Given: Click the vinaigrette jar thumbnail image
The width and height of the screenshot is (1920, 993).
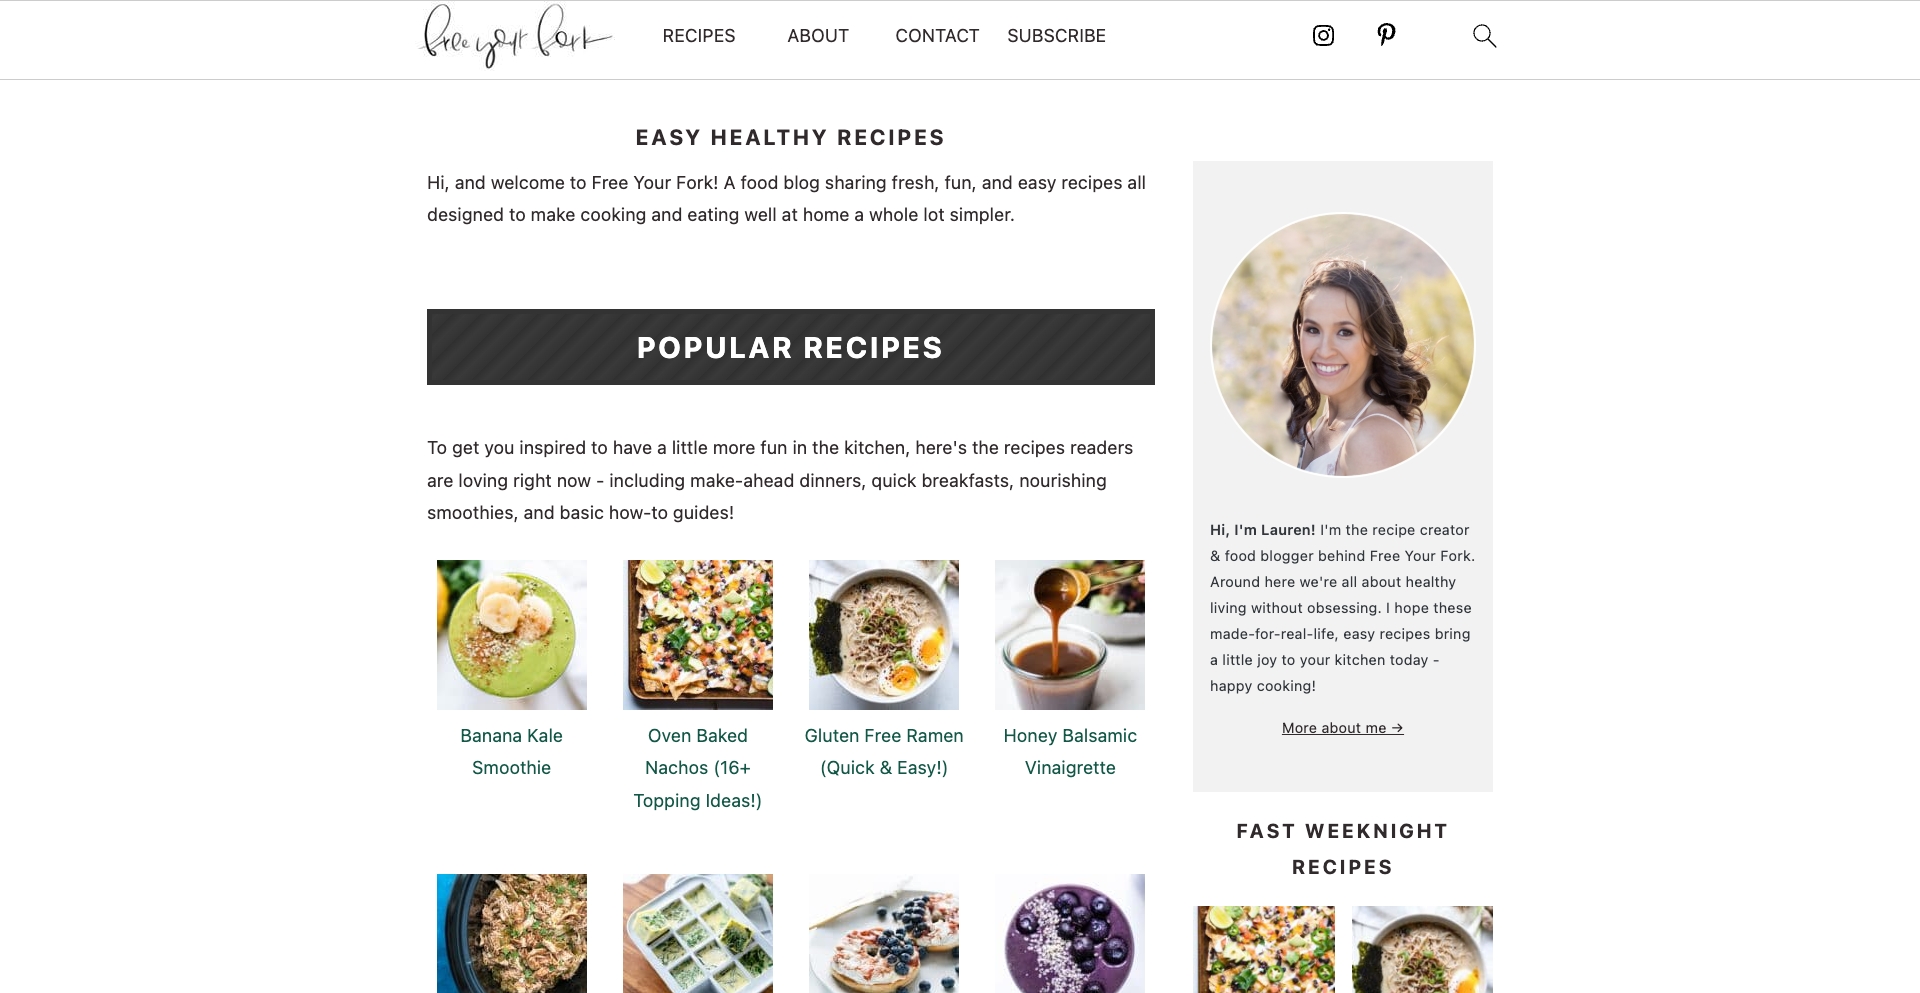Looking at the screenshot, I should click(x=1070, y=635).
